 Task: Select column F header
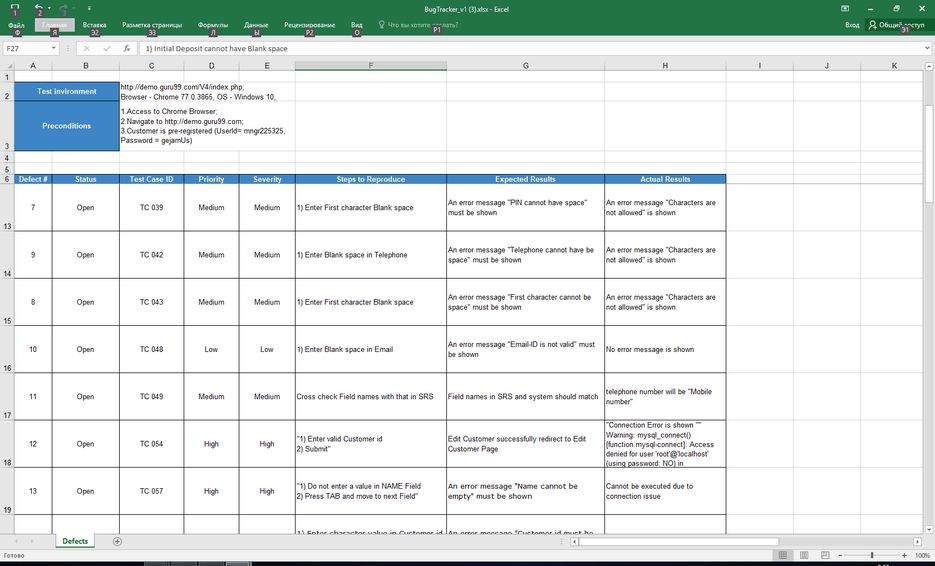click(370, 66)
